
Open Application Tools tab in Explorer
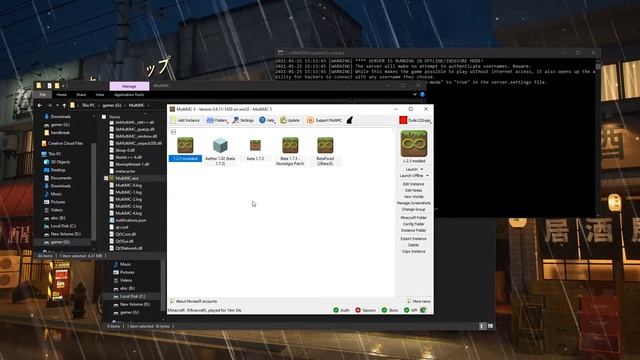point(129,95)
